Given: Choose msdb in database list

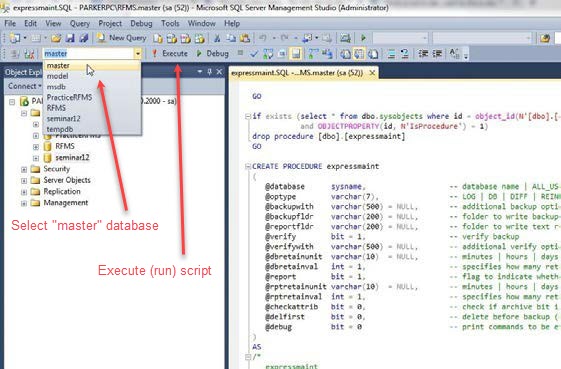Looking at the screenshot, I should click(92, 87).
